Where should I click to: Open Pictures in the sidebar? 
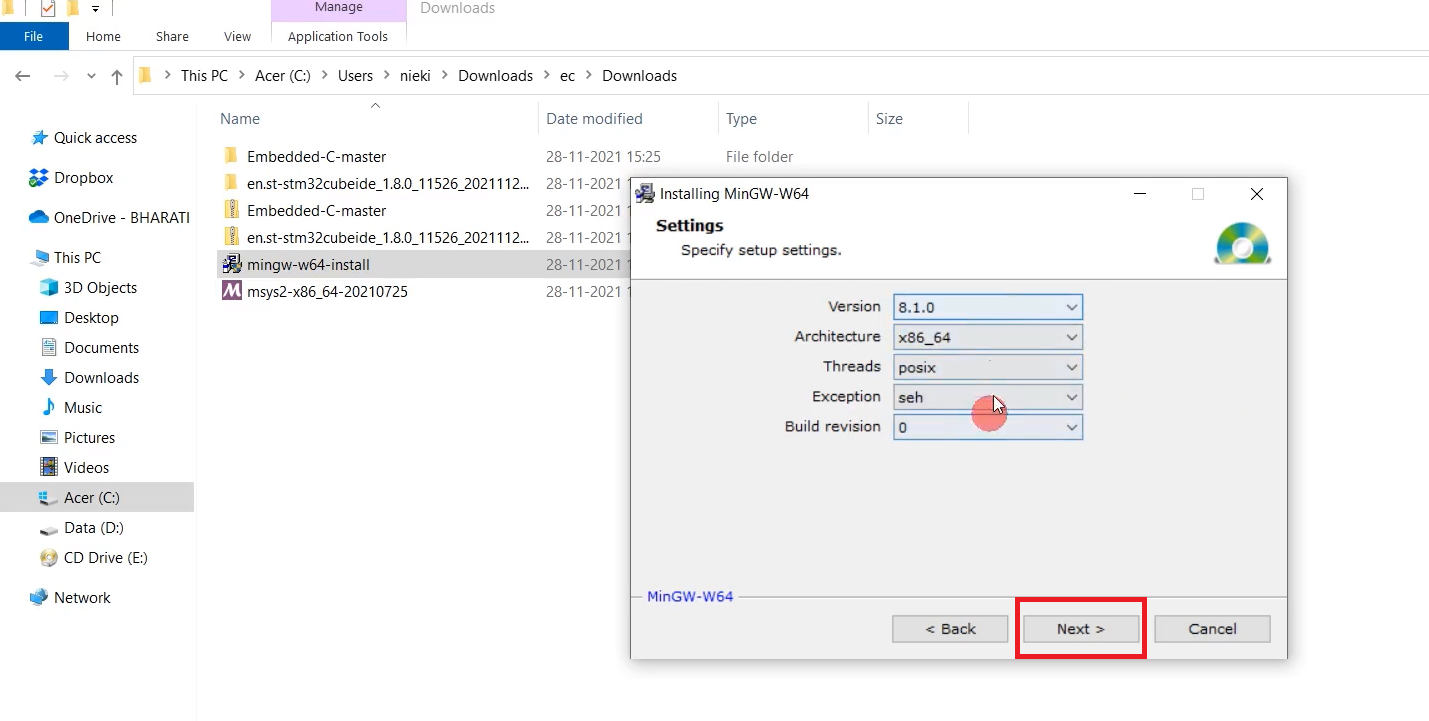point(89,438)
